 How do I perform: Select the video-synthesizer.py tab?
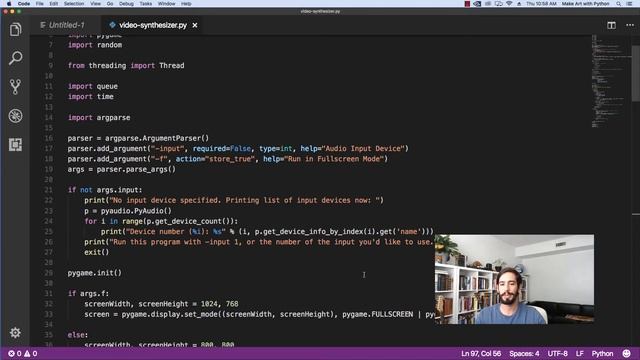(153, 25)
